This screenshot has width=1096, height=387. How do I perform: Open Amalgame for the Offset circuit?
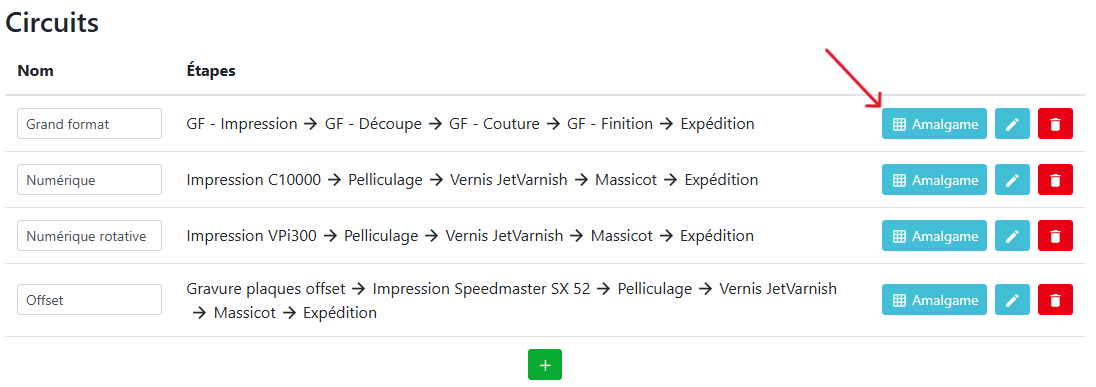935,300
